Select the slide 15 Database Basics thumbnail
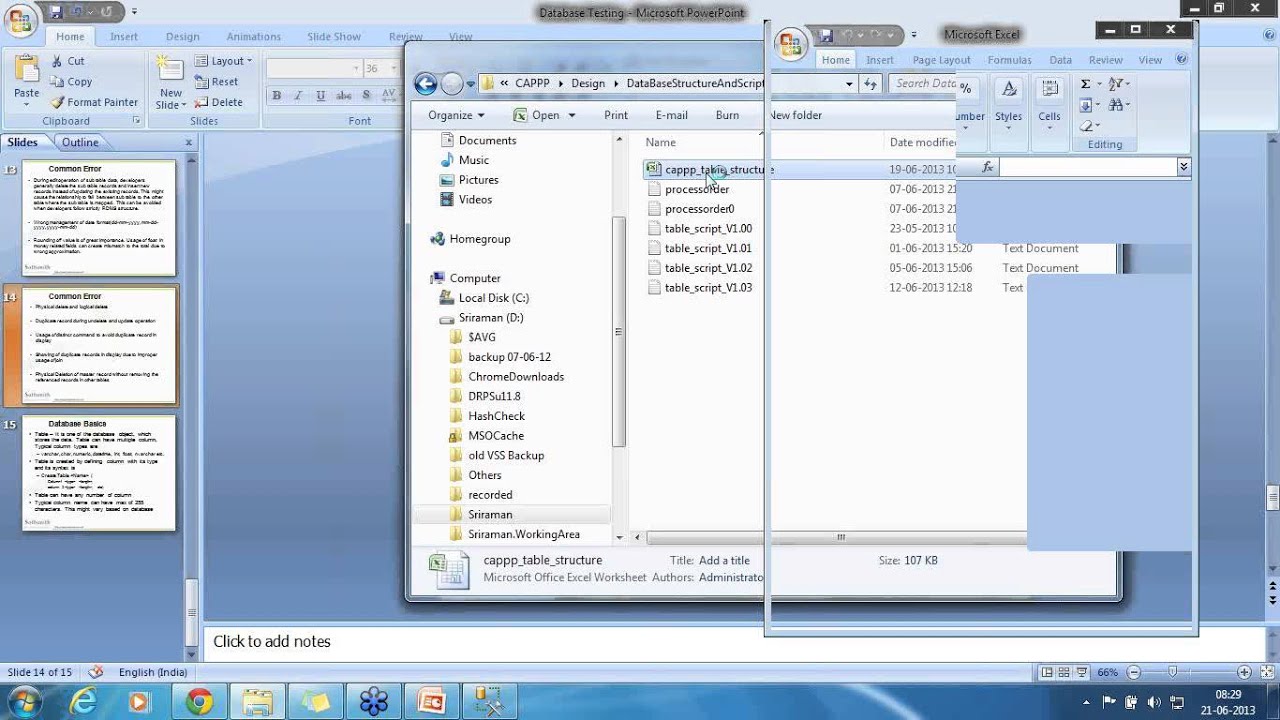 click(x=99, y=473)
